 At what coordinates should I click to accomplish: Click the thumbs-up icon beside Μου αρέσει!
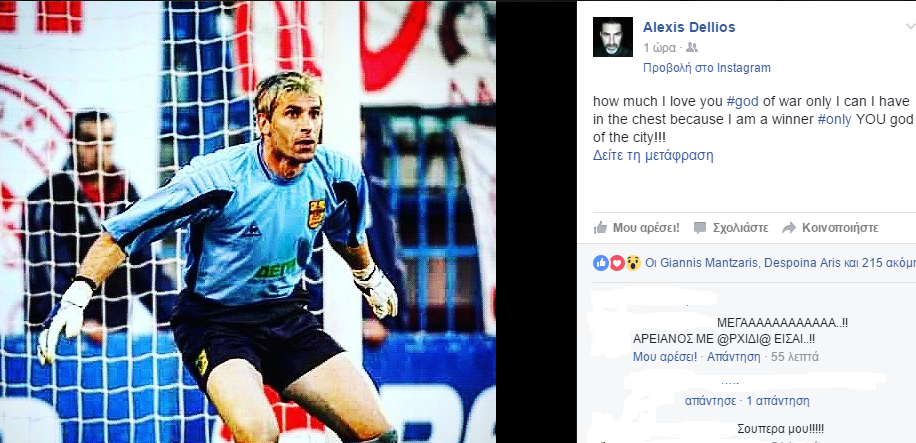click(x=600, y=228)
